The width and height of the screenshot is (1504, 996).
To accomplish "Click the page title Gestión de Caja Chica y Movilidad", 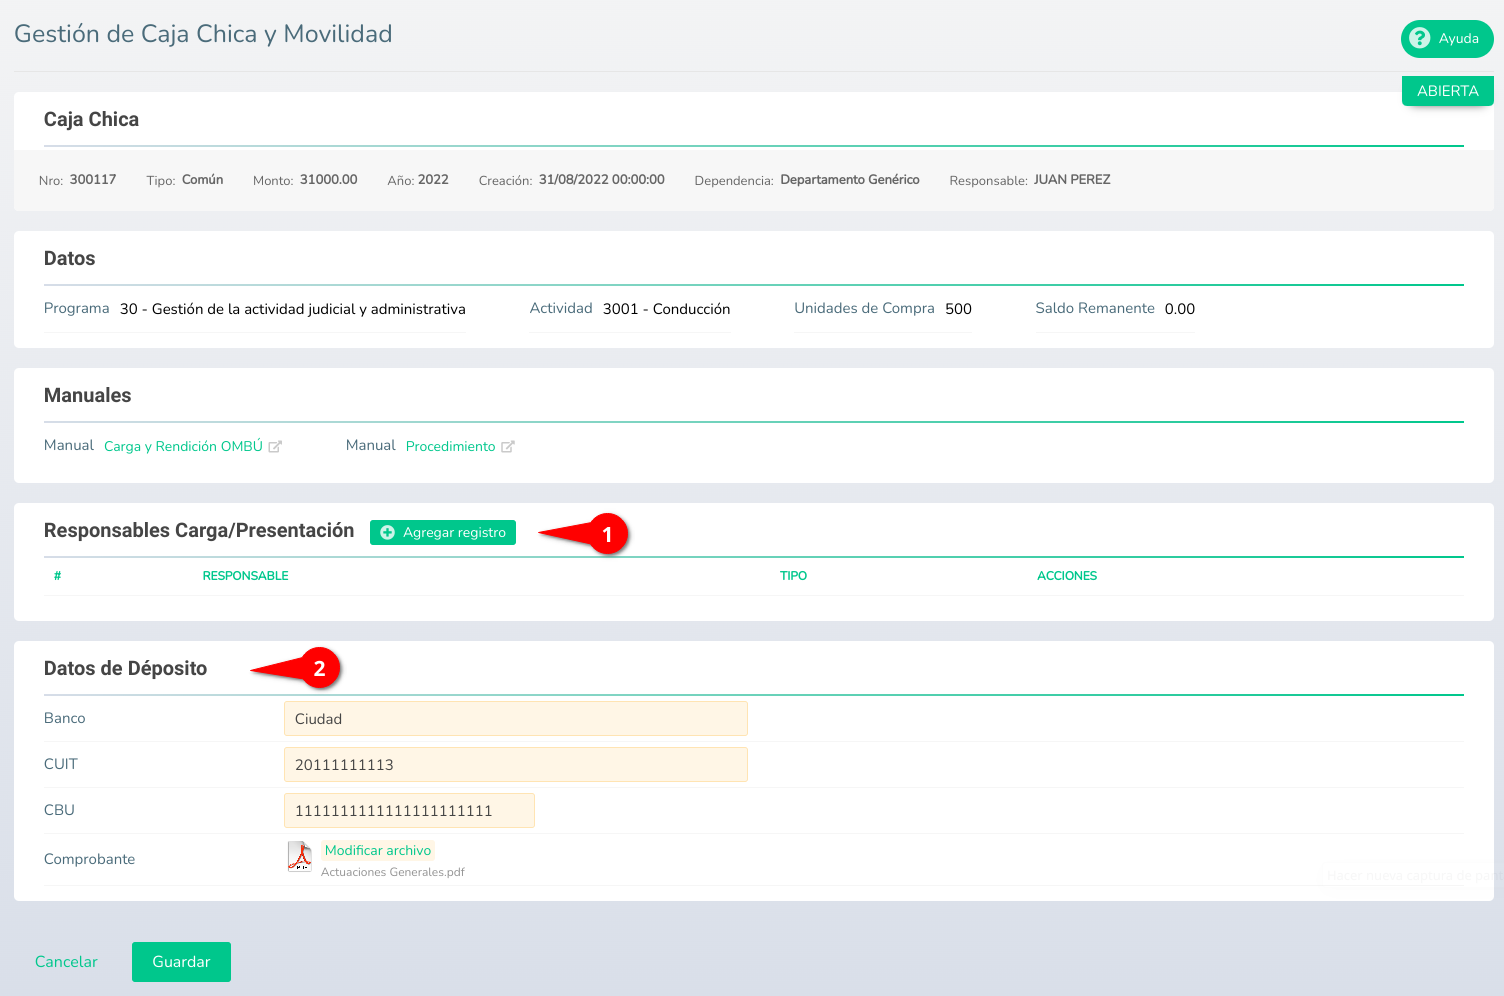I will tap(203, 34).
